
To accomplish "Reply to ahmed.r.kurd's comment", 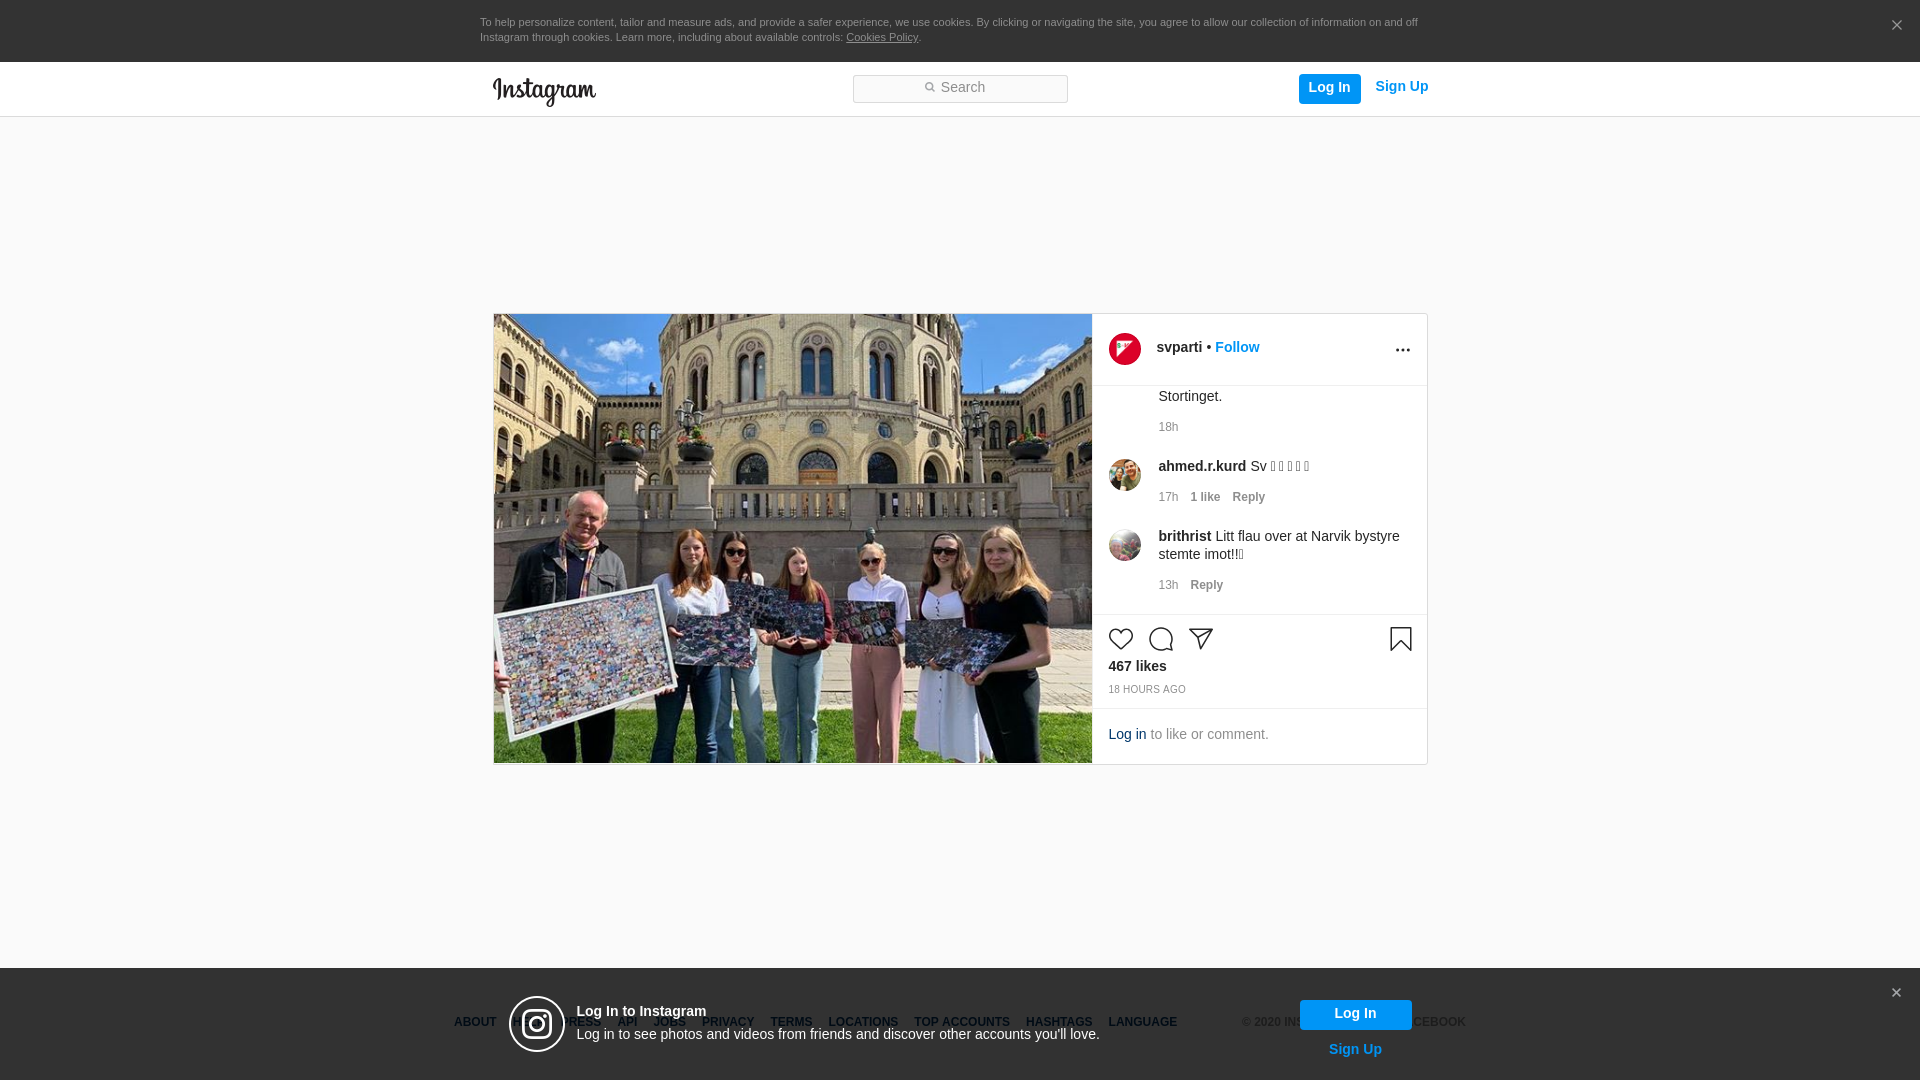I will 1248,498.
